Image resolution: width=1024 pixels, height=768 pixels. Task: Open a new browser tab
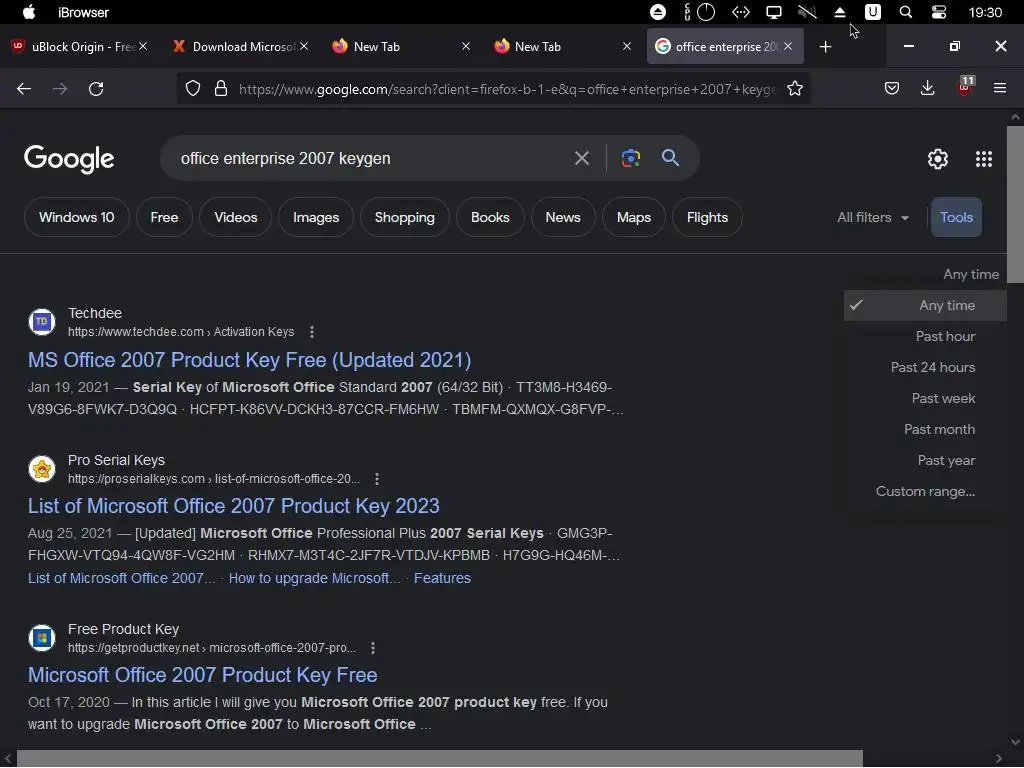click(x=825, y=46)
